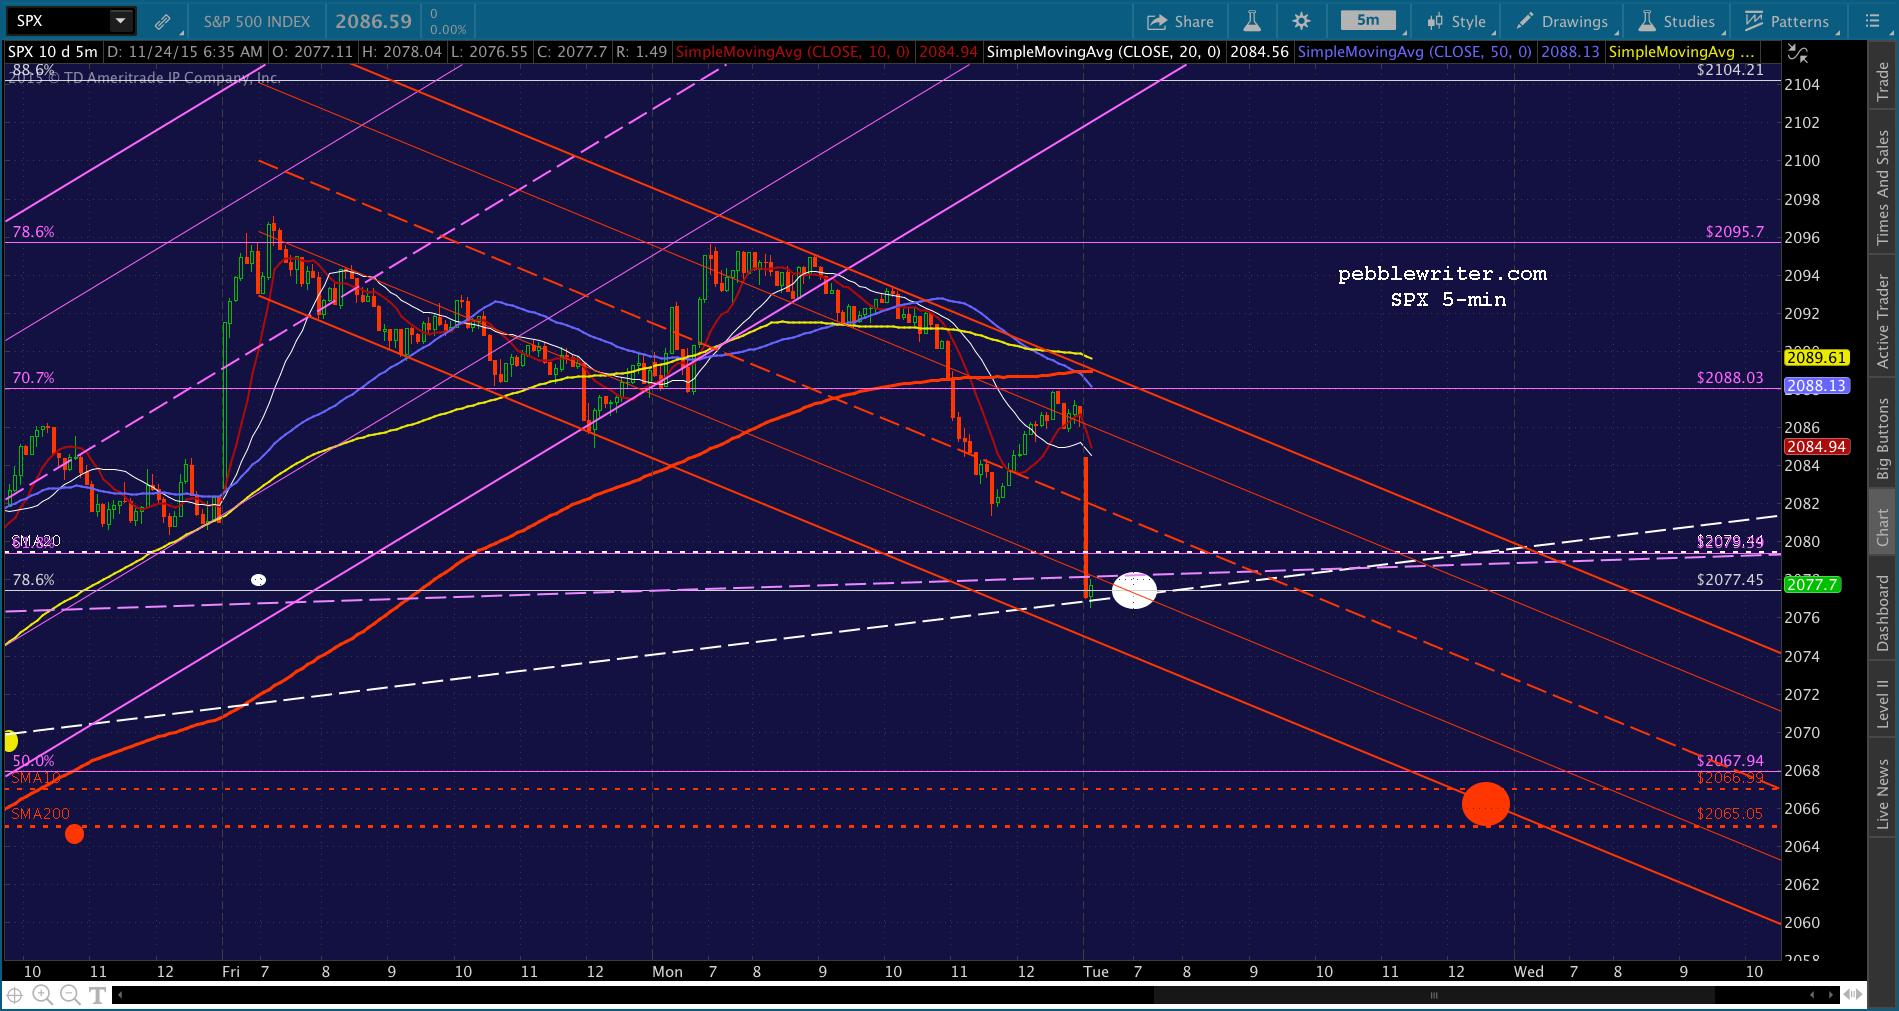Viewport: 1899px width, 1011px height.
Task: Click the green 2077.7 price bubble
Action: pos(1812,585)
